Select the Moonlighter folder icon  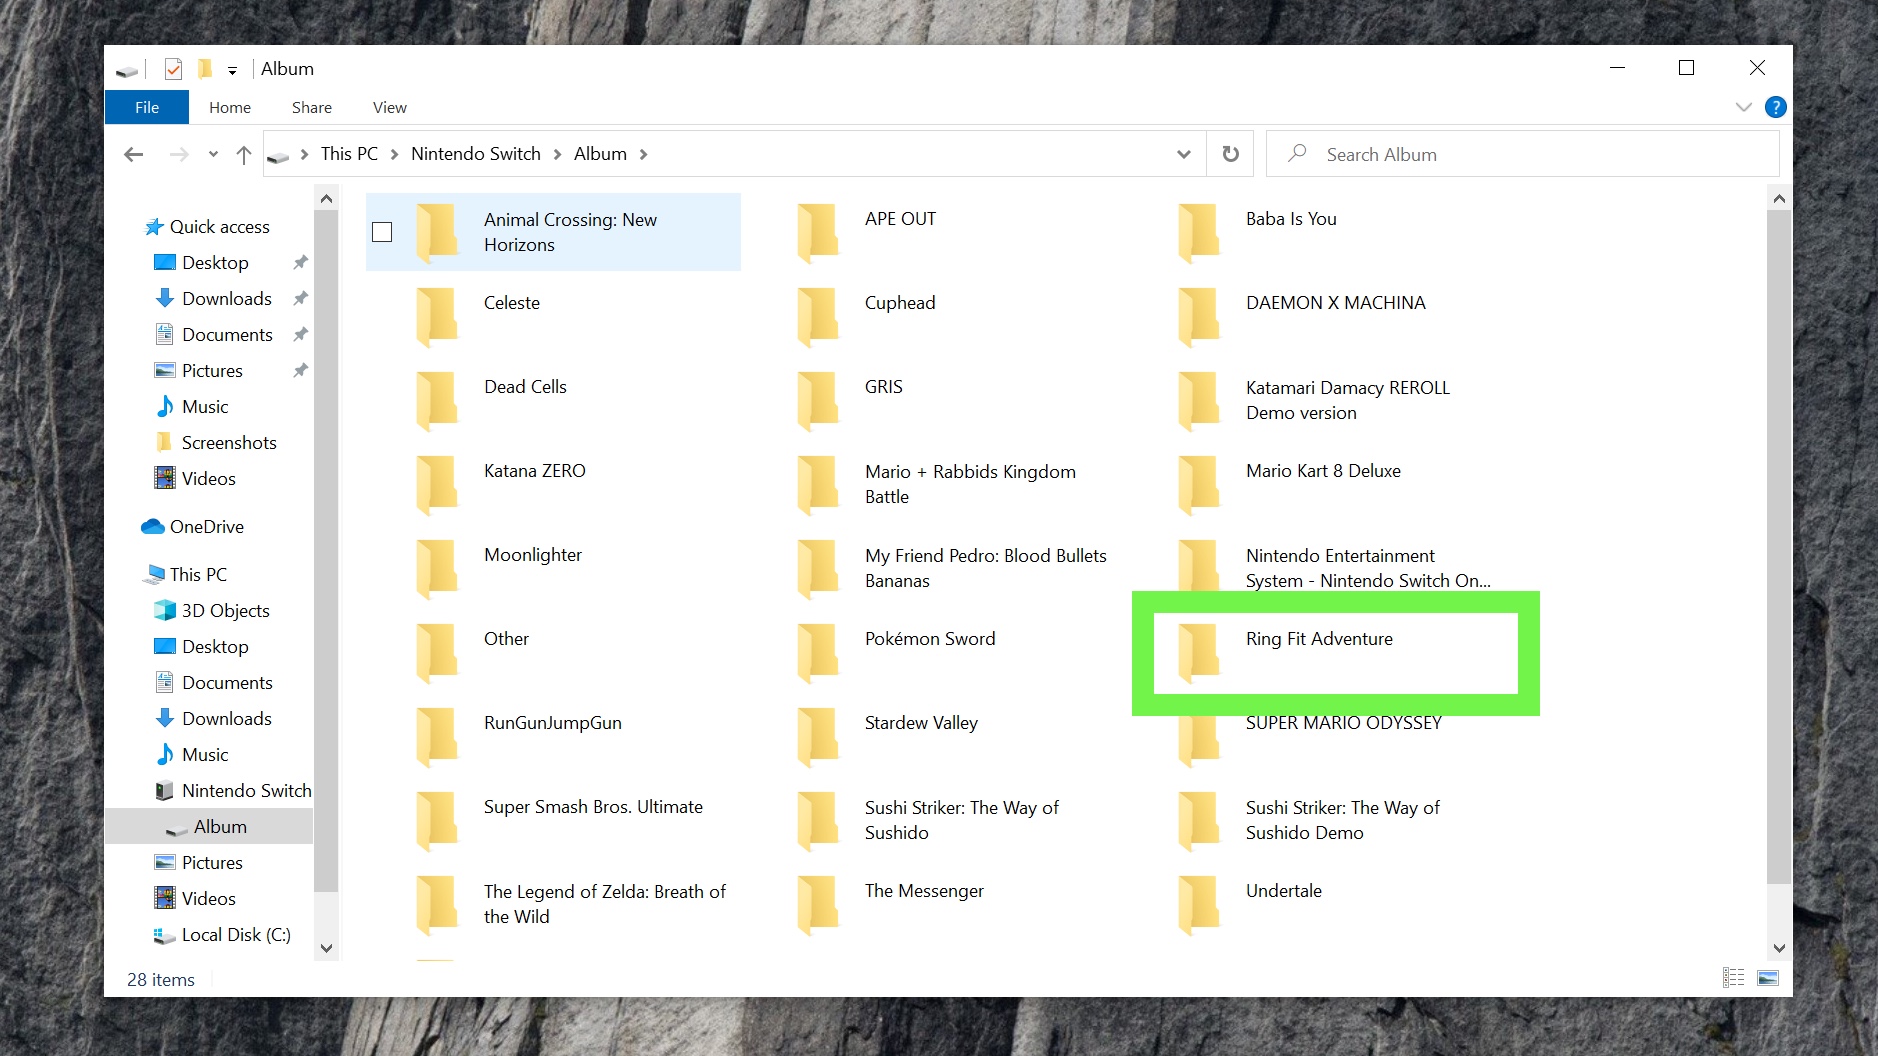point(437,568)
